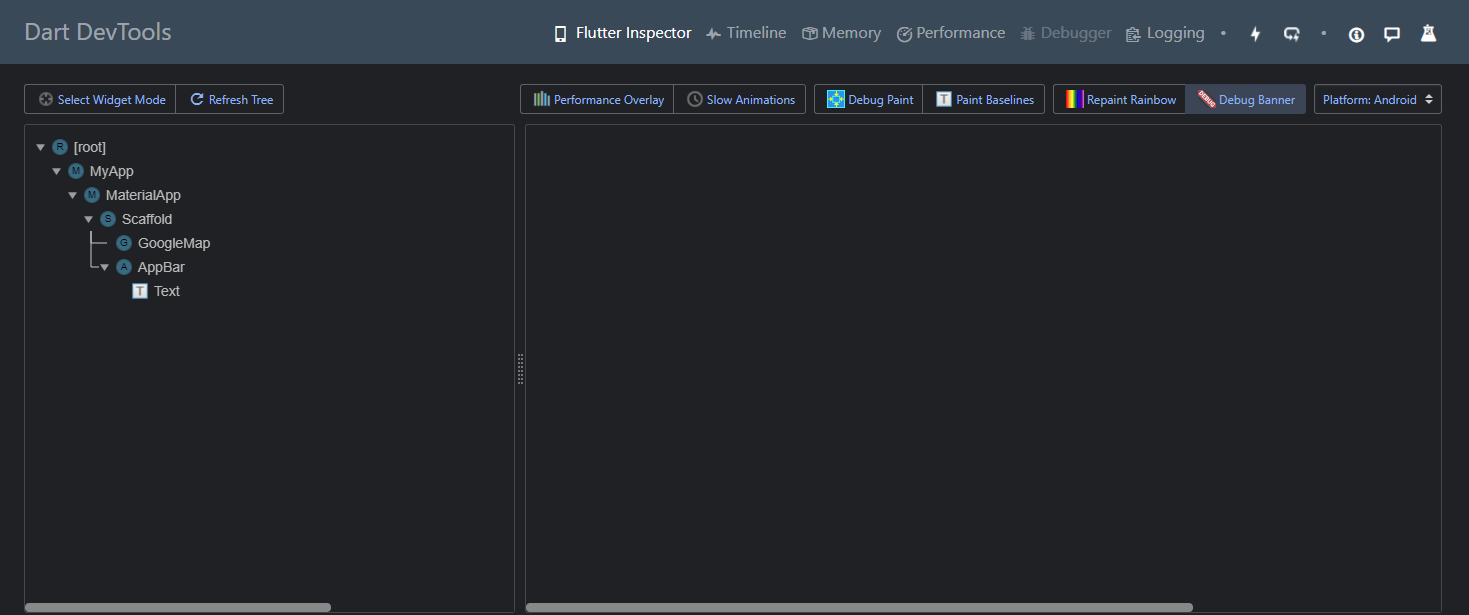1469x615 pixels.
Task: Toggle Paint Baselines
Action: [x=984, y=99]
